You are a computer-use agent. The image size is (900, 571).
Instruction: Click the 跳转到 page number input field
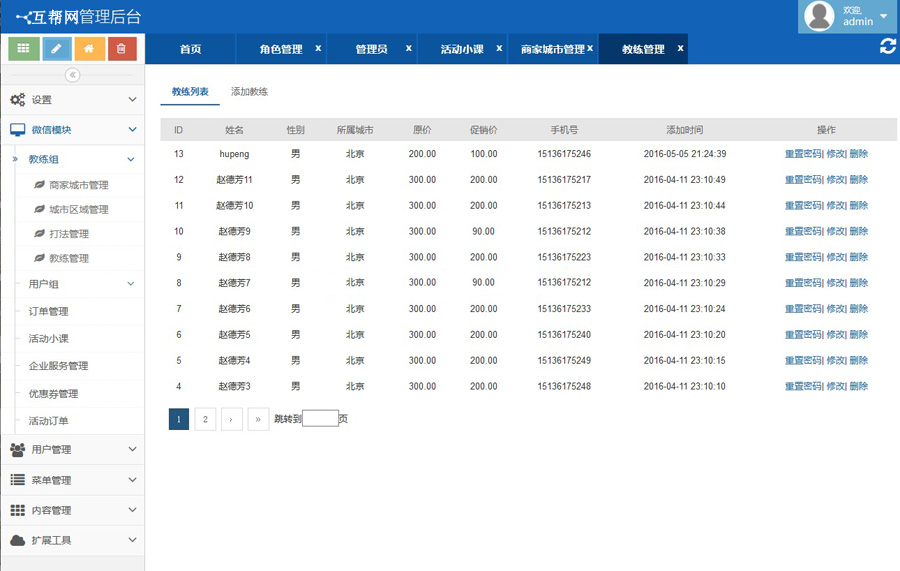320,419
